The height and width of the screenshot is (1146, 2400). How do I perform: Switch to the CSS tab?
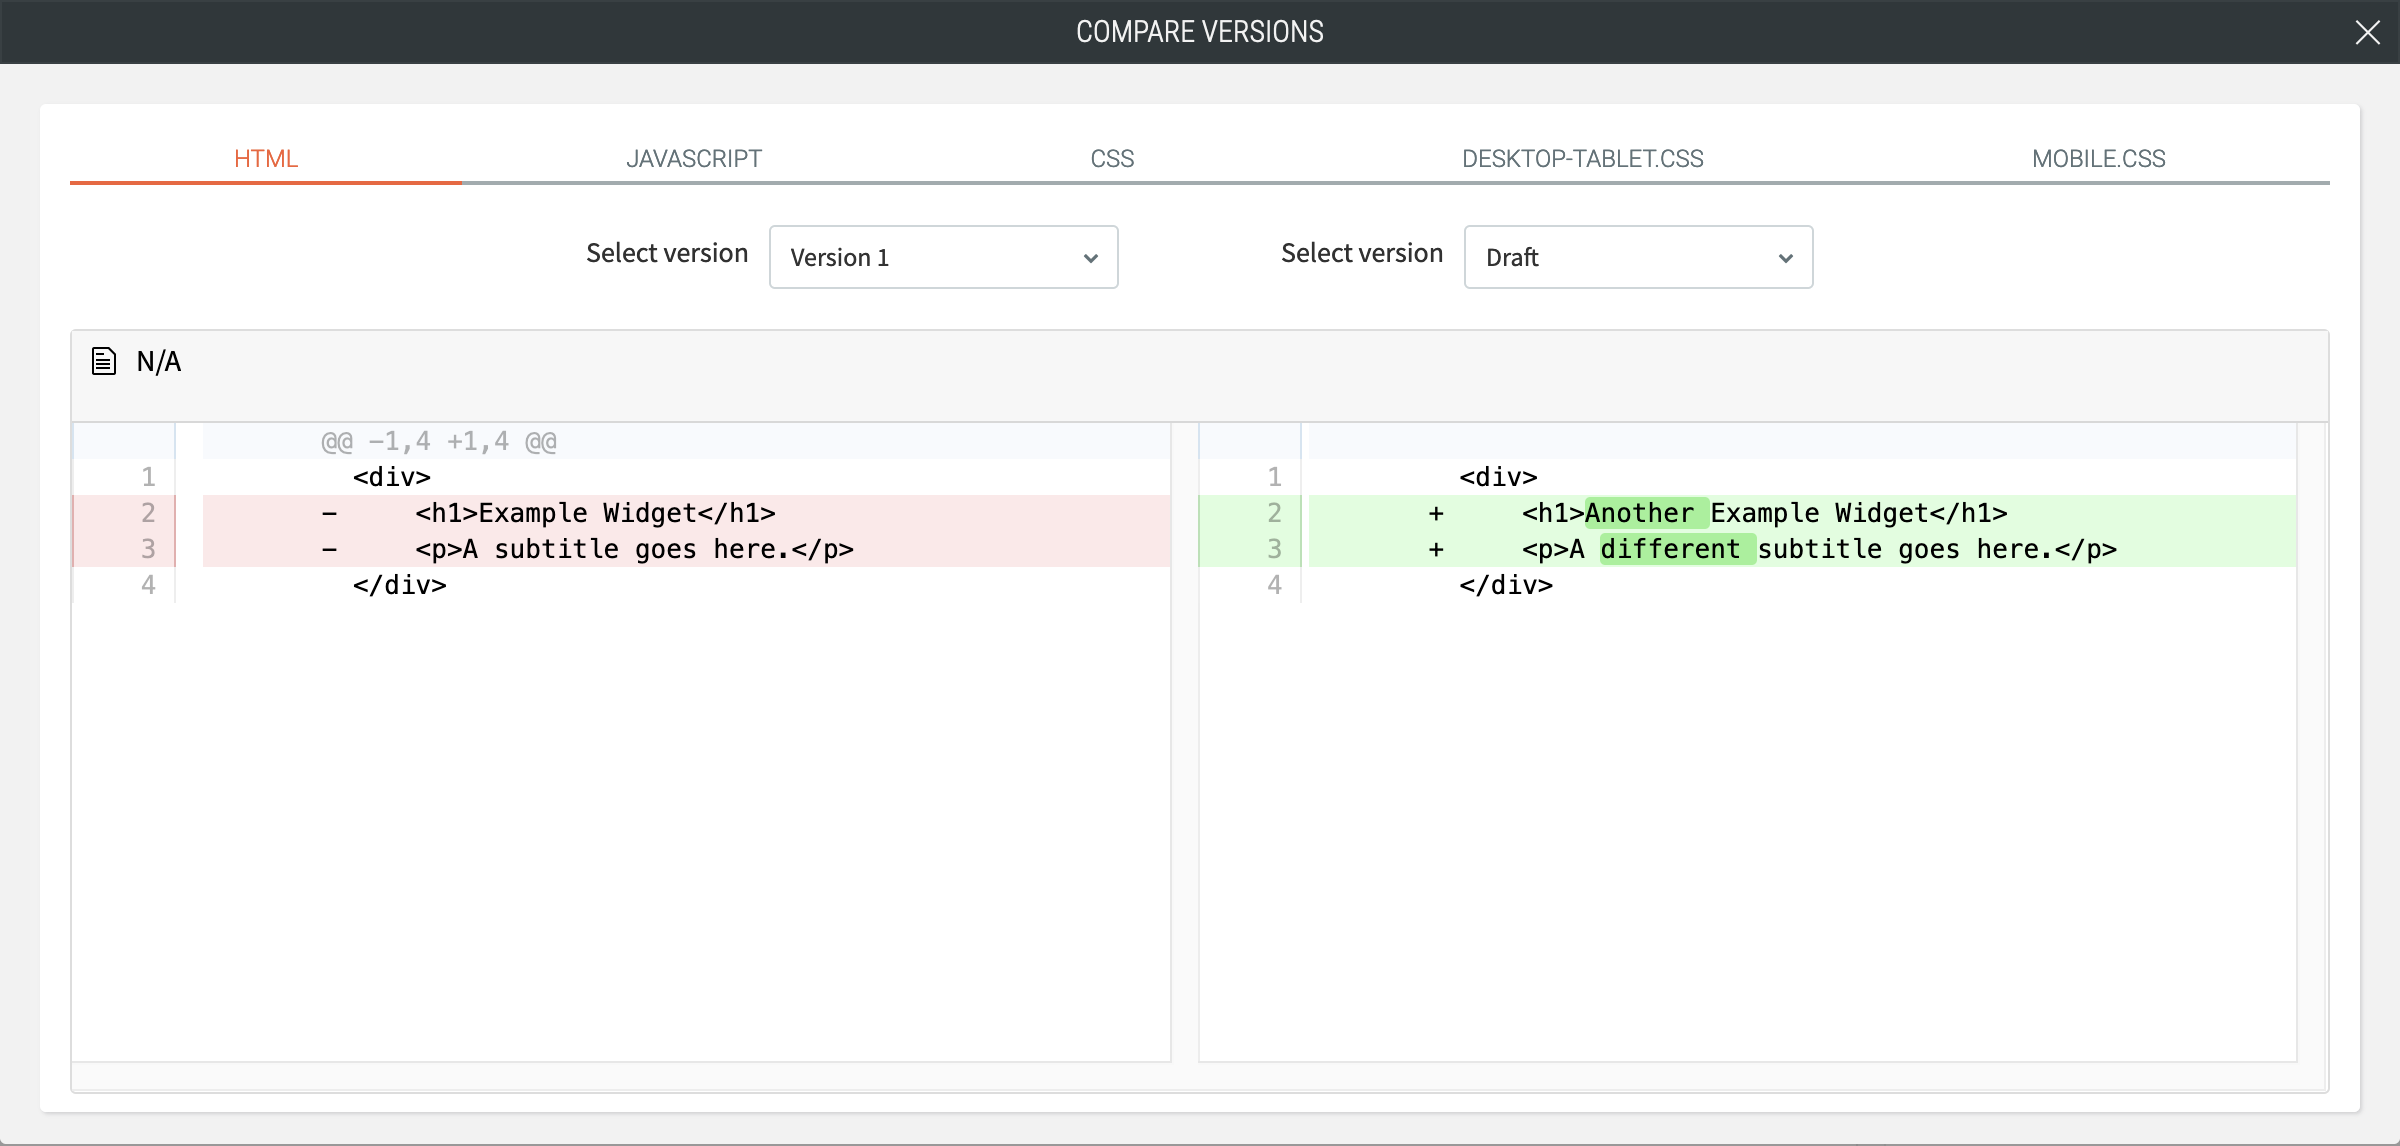click(x=1111, y=158)
